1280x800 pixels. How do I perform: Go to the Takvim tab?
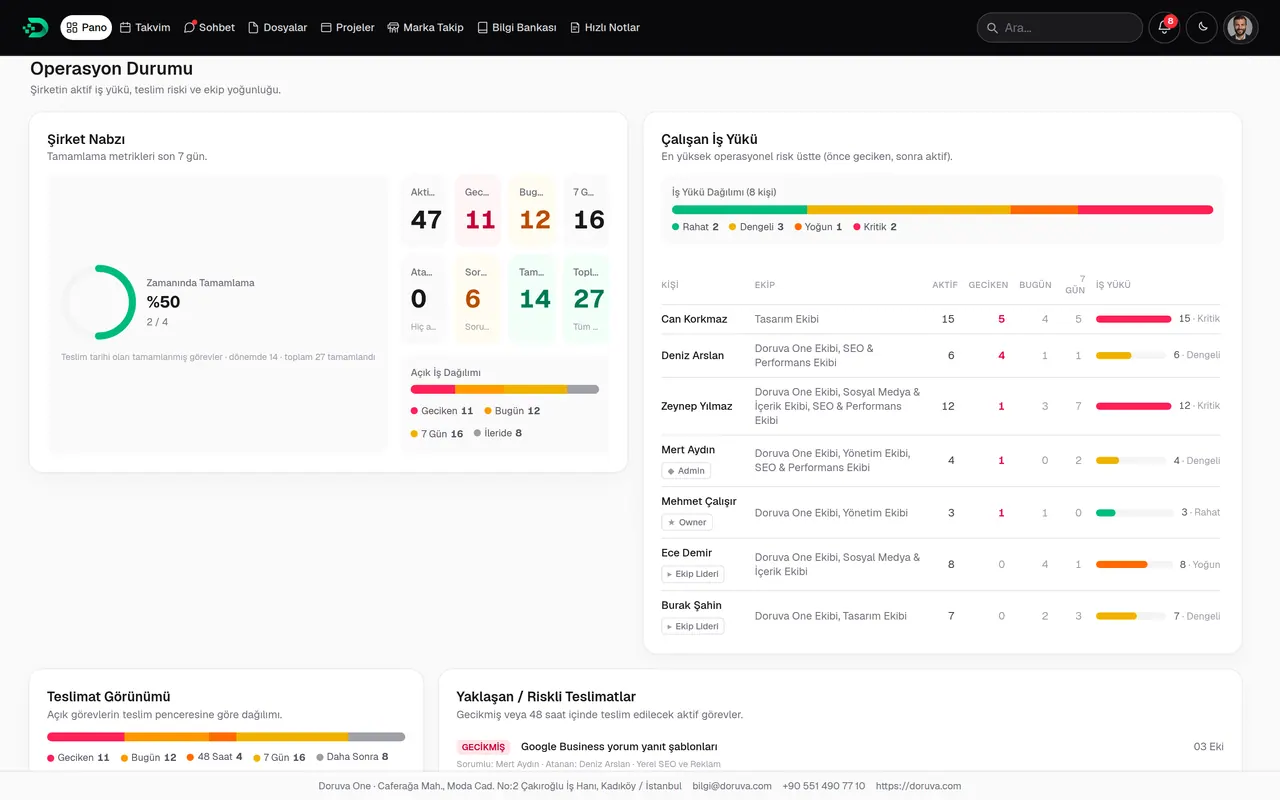point(145,28)
